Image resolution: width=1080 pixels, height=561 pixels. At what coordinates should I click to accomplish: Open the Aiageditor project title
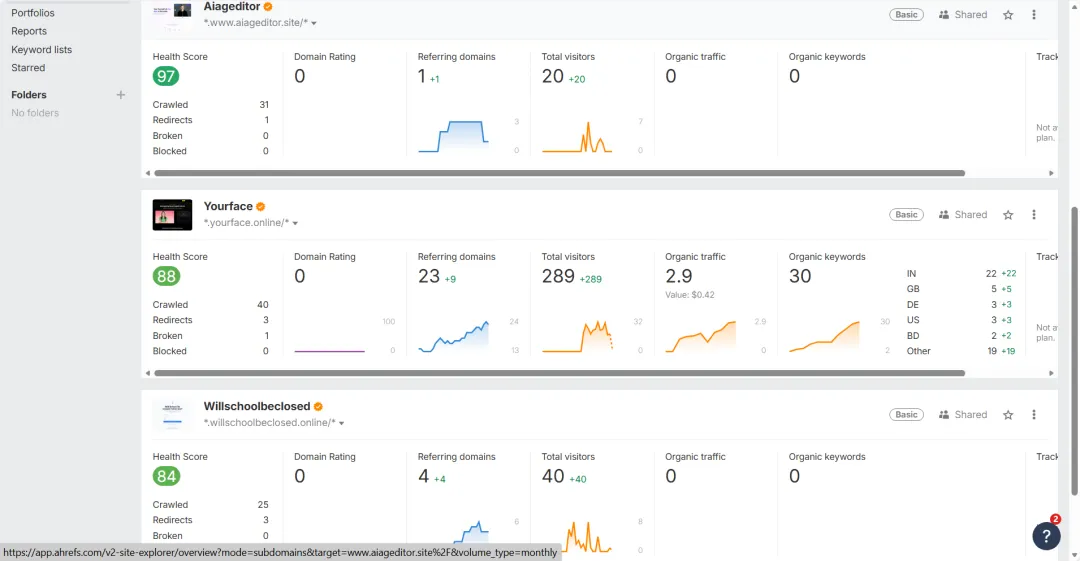click(231, 6)
